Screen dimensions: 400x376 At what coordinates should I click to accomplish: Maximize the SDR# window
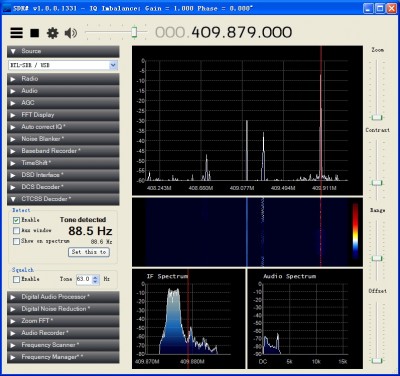click(380, 8)
